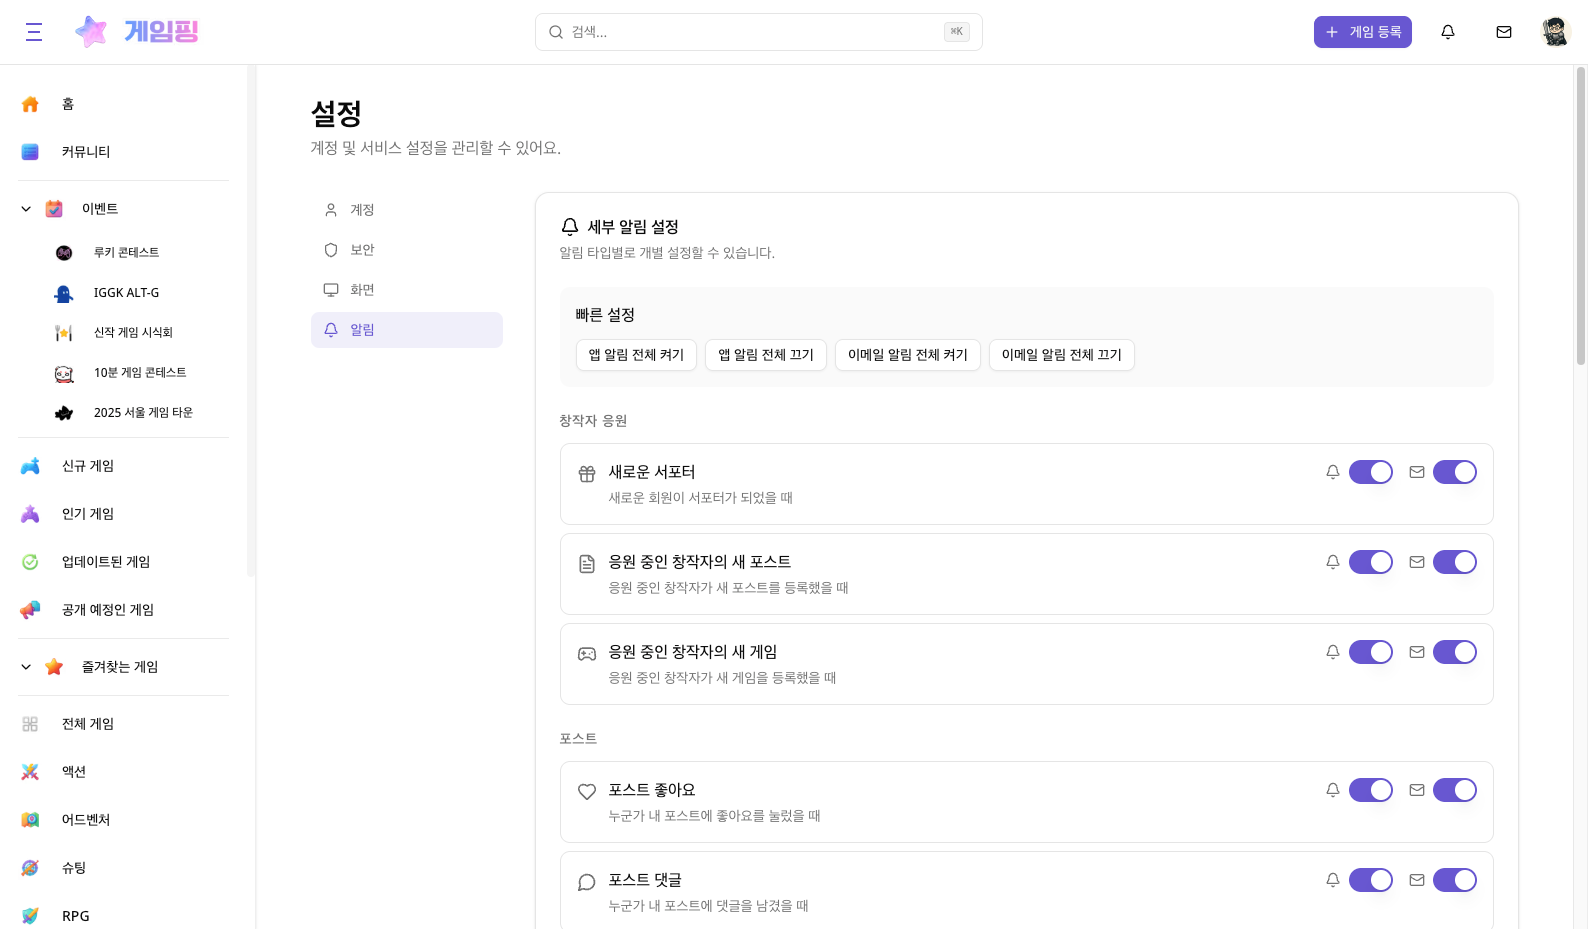Click the heart icon beside 포스트 좋아요
The height and width of the screenshot is (929, 1588).
coord(587,792)
